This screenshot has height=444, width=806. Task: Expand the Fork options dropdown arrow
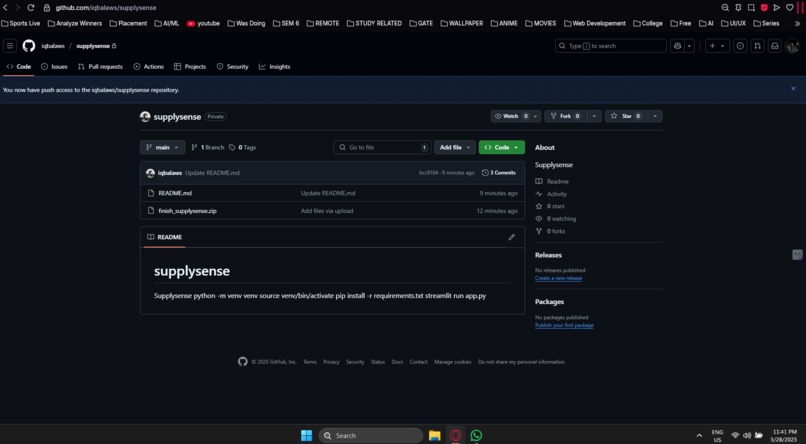point(594,116)
